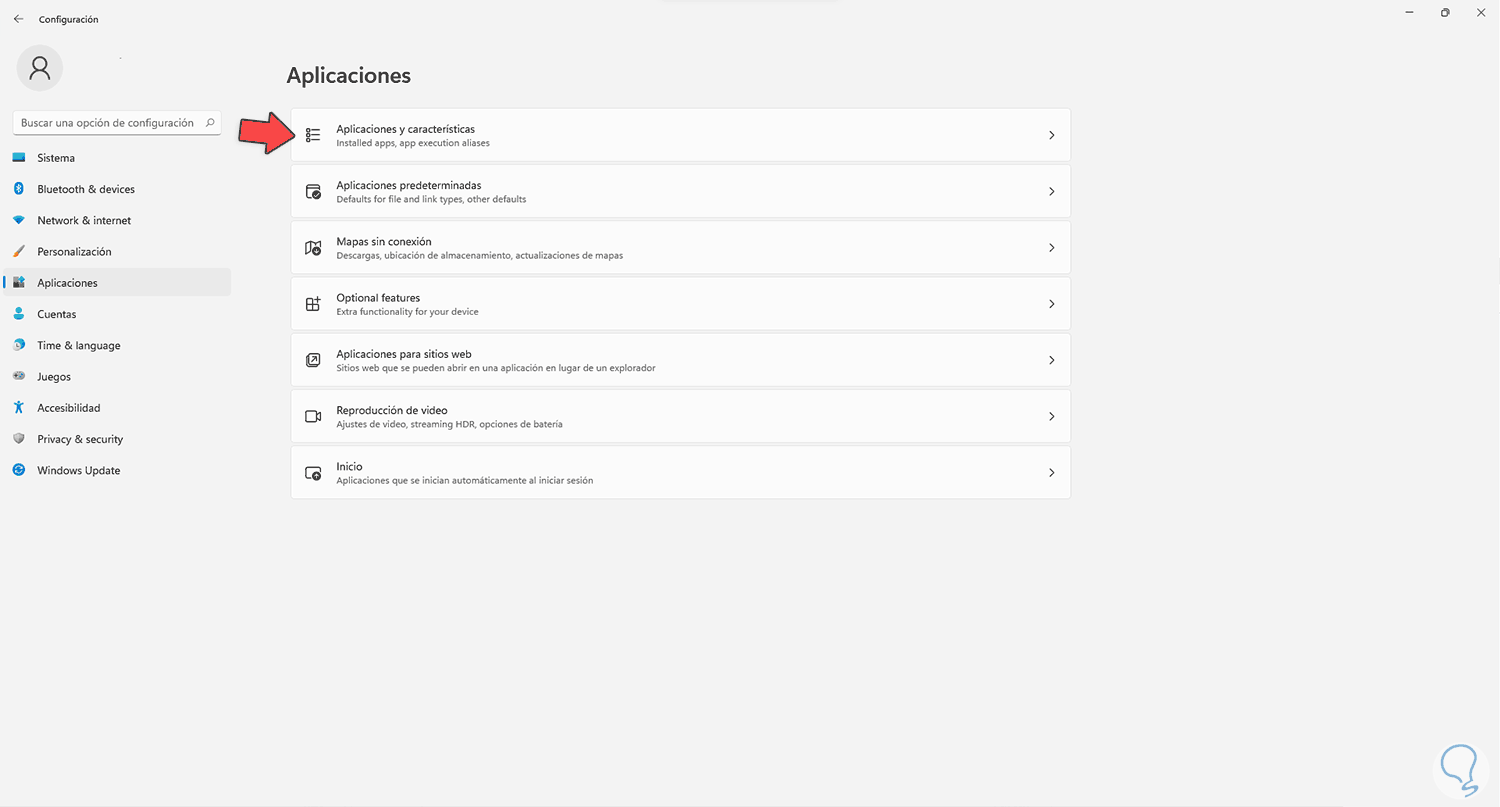Click the Bluetooth icon in sidebar

pyautogui.click(x=19, y=189)
